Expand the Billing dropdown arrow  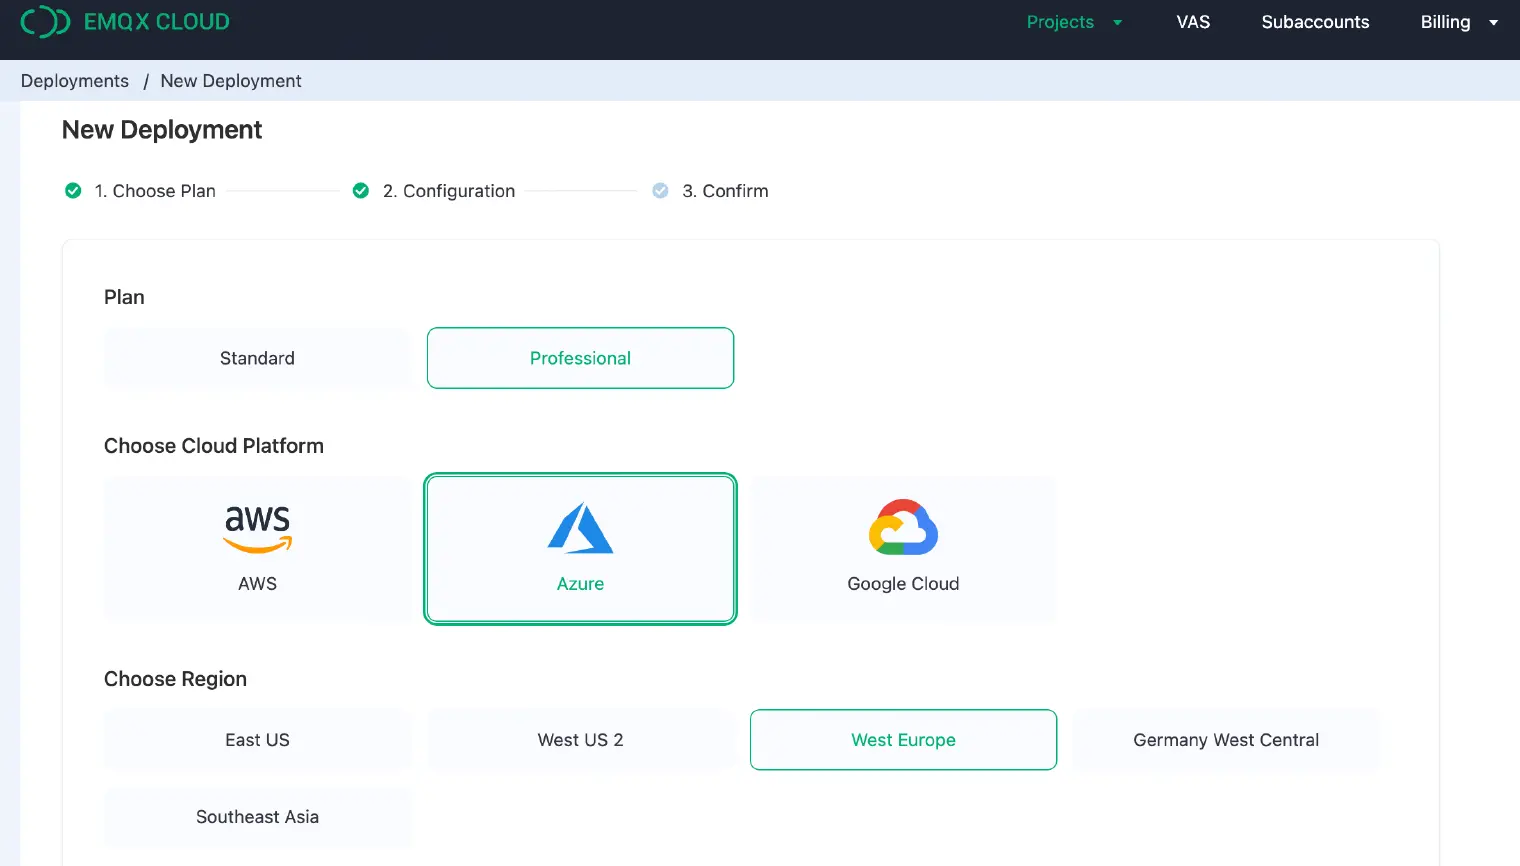[x=1493, y=23]
